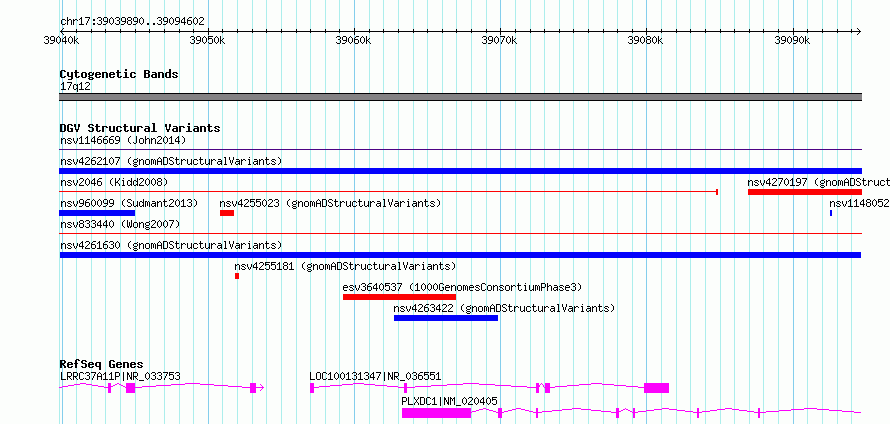Screen dimensions: 890x424
Task: Click the small nsv4255181 red marker
Action: [x=237, y=276]
